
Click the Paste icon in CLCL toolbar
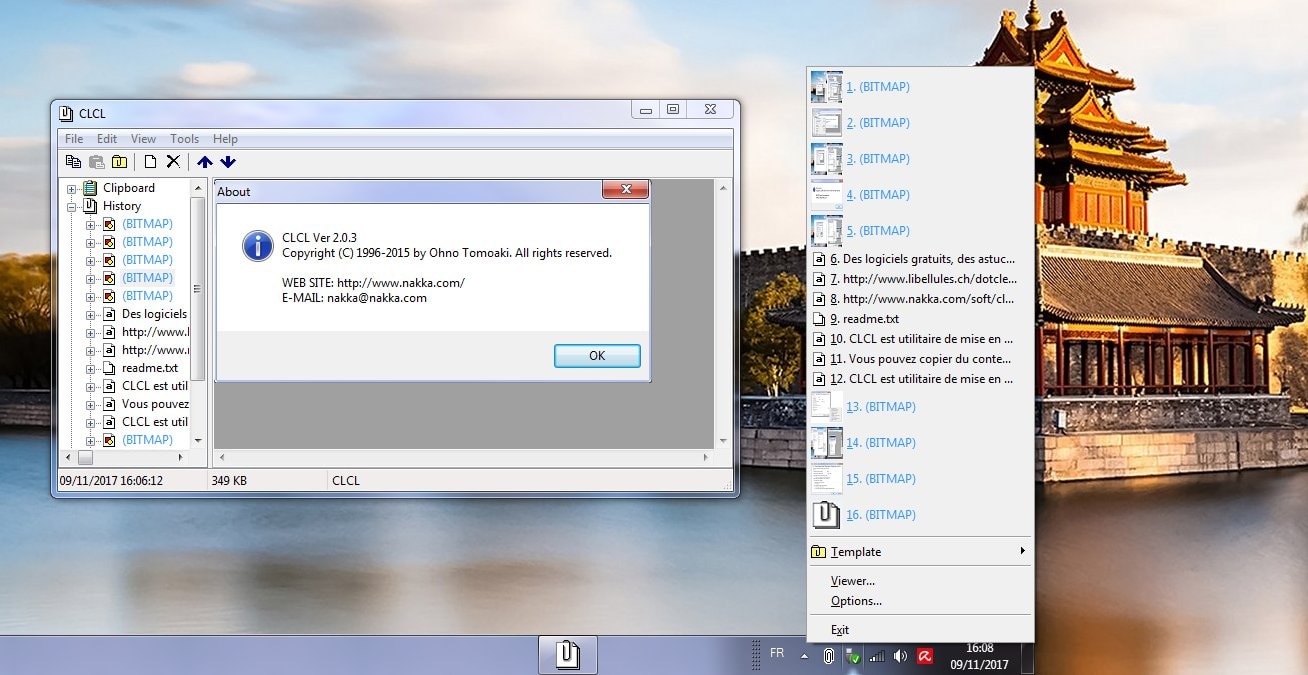tap(97, 162)
